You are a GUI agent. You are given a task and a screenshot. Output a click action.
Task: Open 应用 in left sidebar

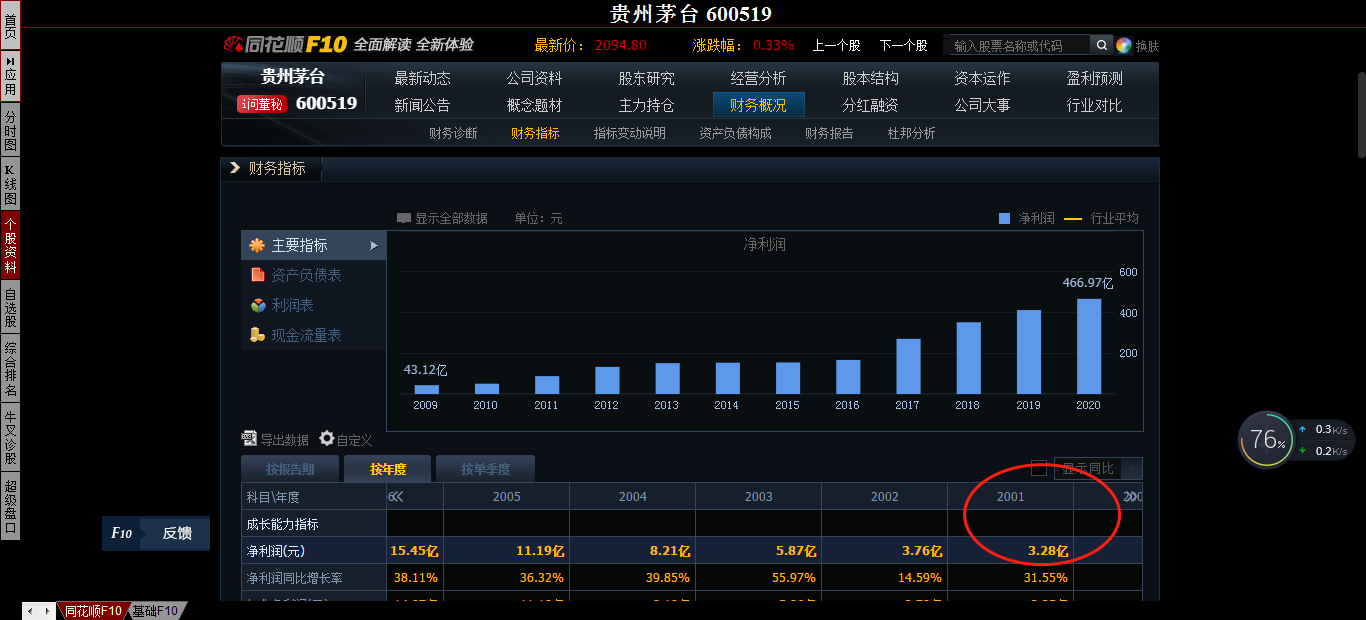[x=10, y=75]
